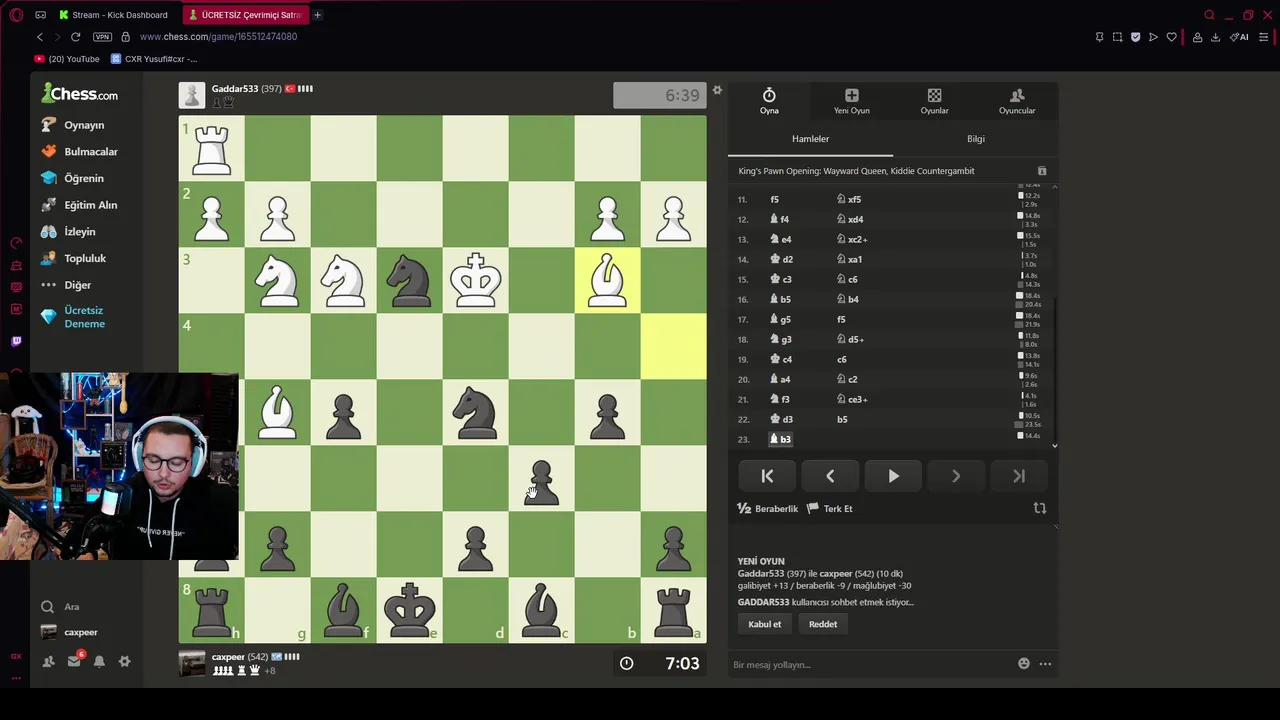
Task: Open the friends icon in sidebar
Action: point(48,661)
